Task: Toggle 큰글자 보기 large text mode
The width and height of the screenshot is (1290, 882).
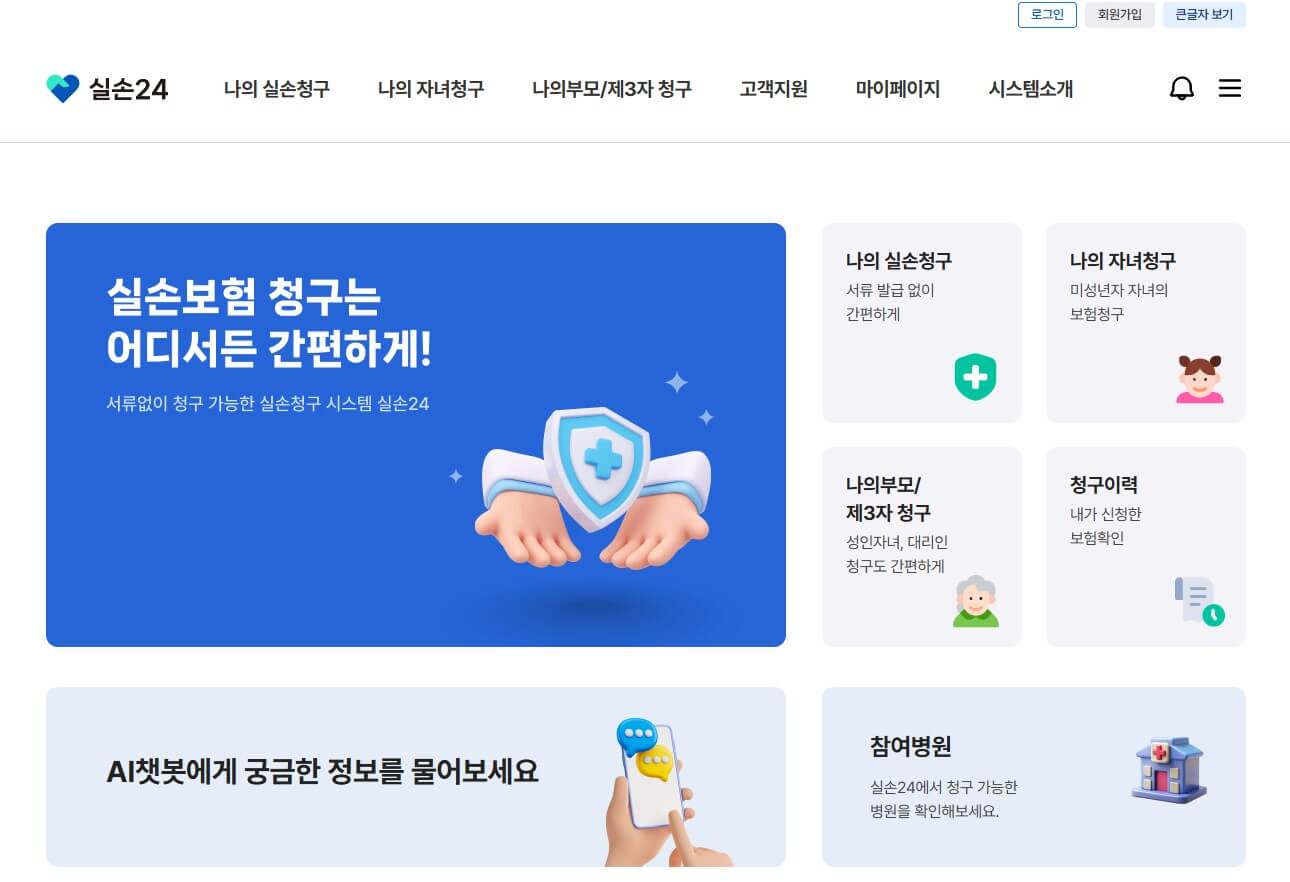Action: coord(1204,15)
